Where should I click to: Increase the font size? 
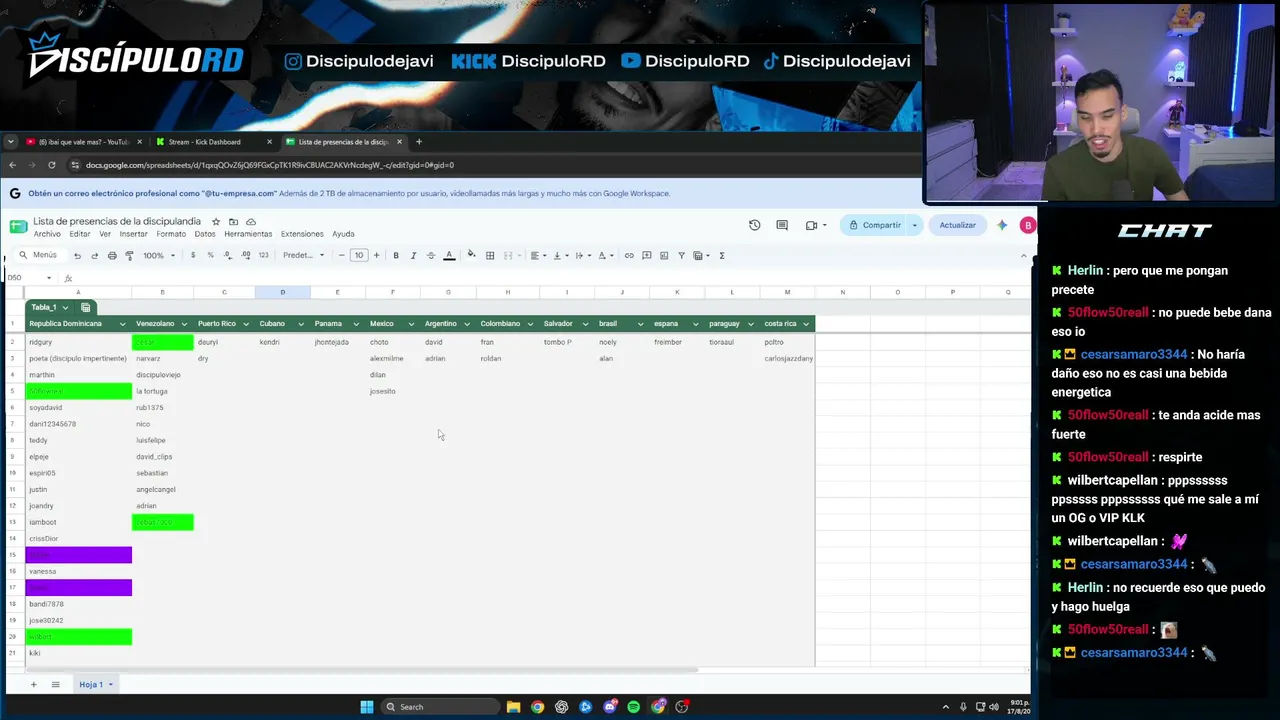(376, 255)
